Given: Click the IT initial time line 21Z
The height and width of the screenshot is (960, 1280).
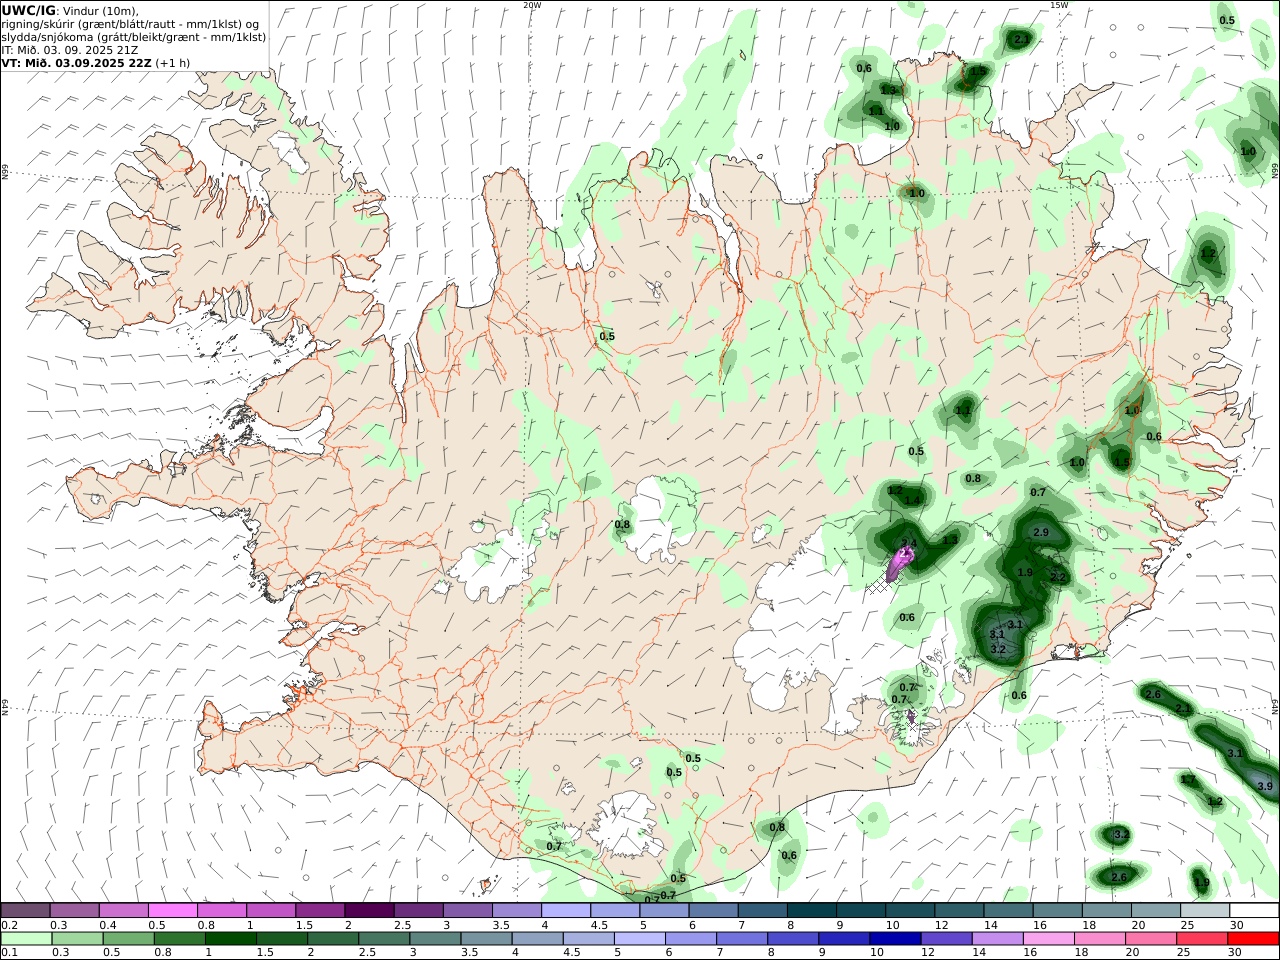Looking at the screenshot, I should [70, 49].
